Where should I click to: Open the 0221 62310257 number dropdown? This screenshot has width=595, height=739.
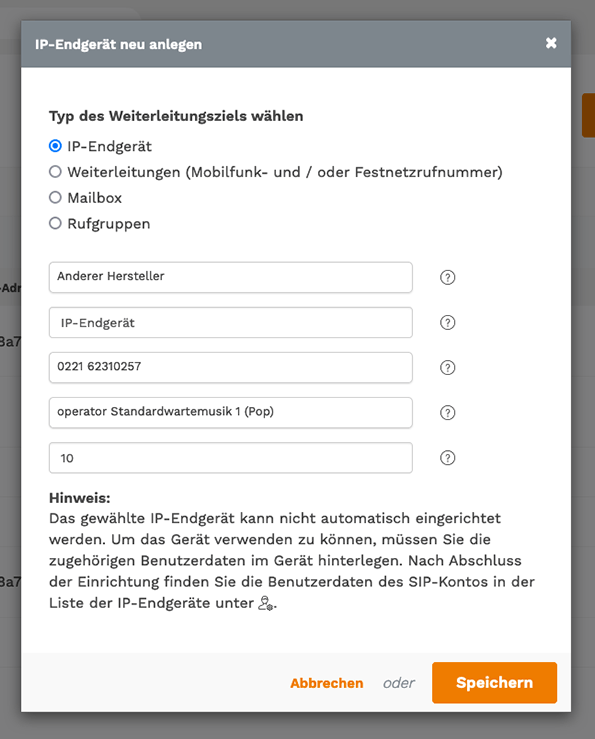coord(231,367)
